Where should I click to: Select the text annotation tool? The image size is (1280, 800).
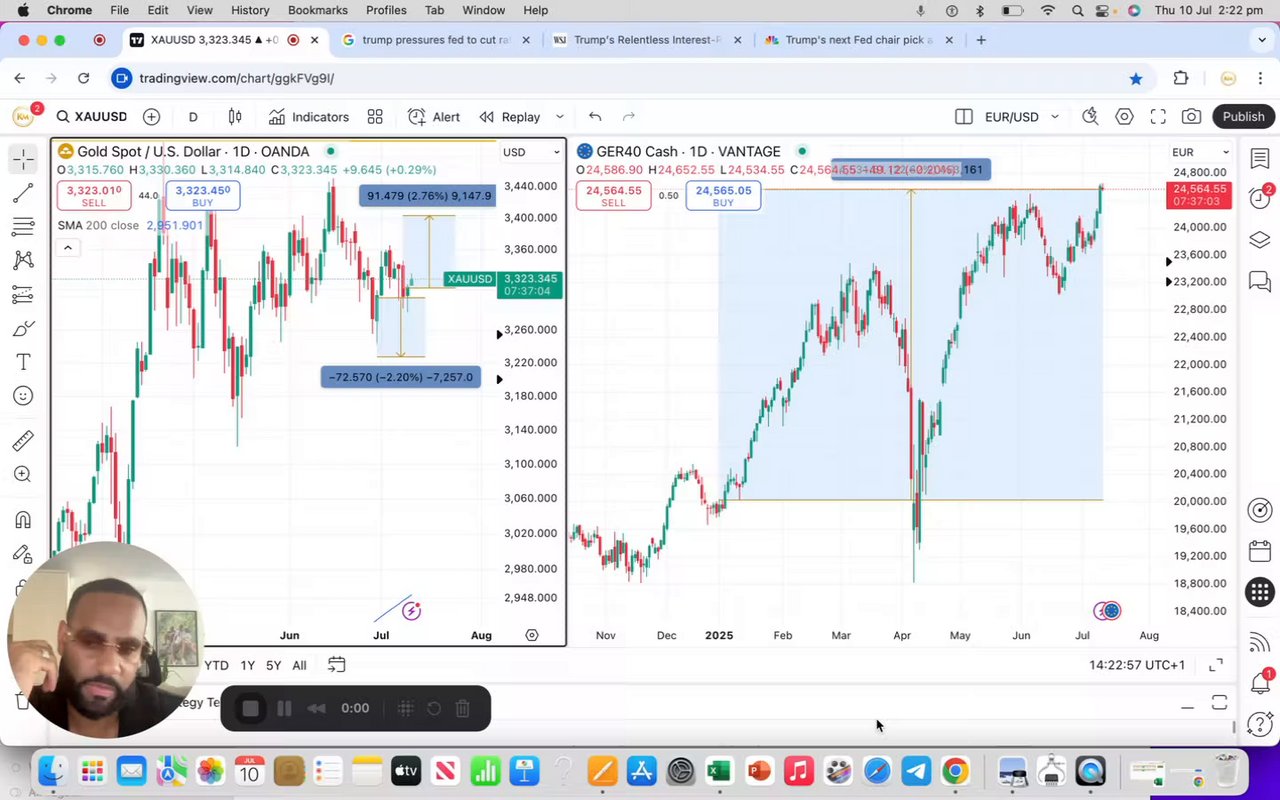(x=23, y=362)
